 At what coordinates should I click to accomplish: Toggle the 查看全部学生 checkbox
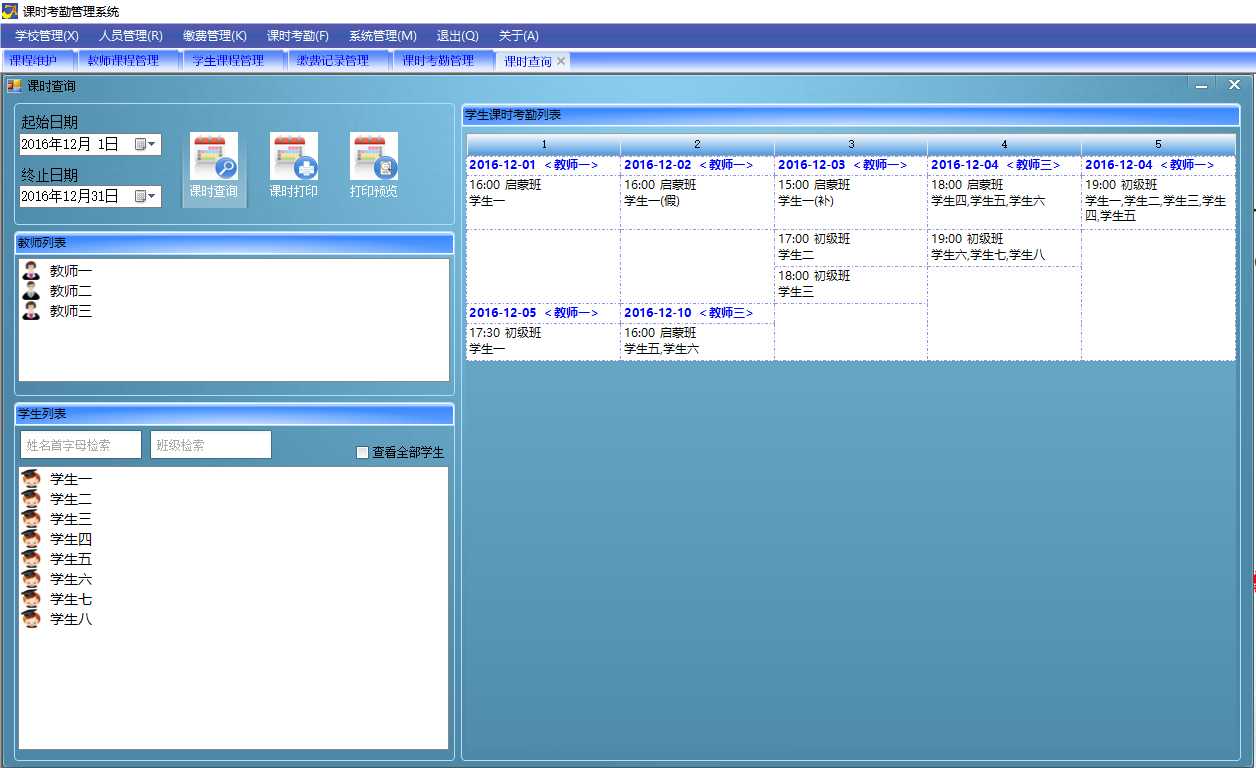click(363, 453)
